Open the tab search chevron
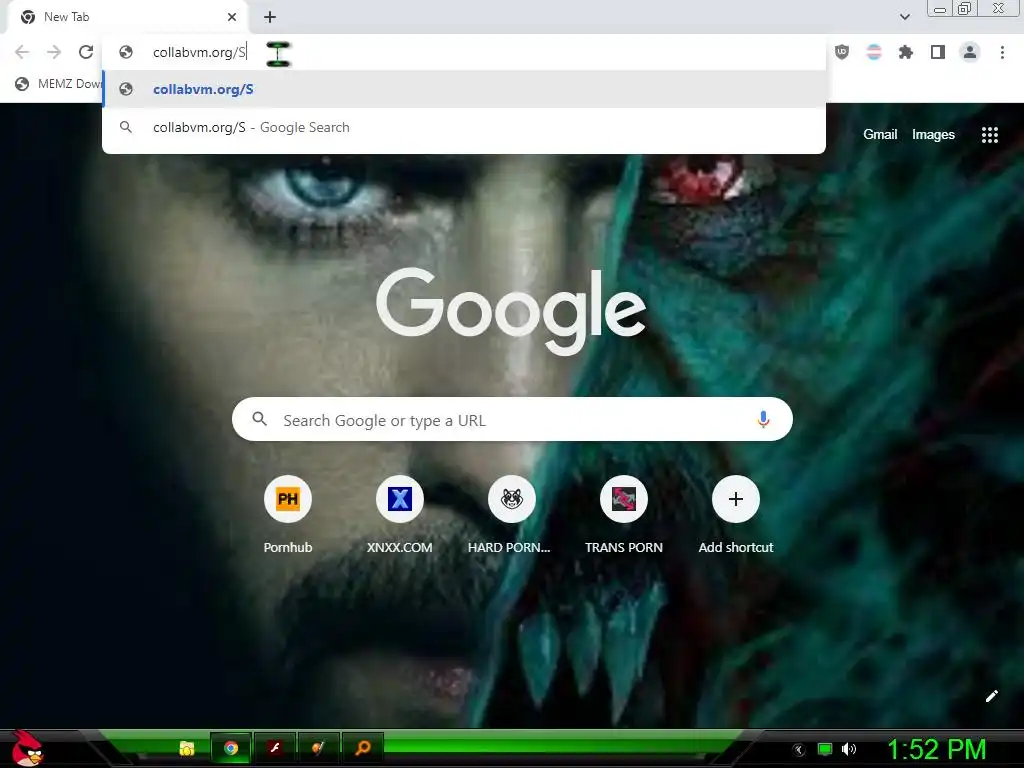The height and width of the screenshot is (768, 1024). tap(904, 17)
